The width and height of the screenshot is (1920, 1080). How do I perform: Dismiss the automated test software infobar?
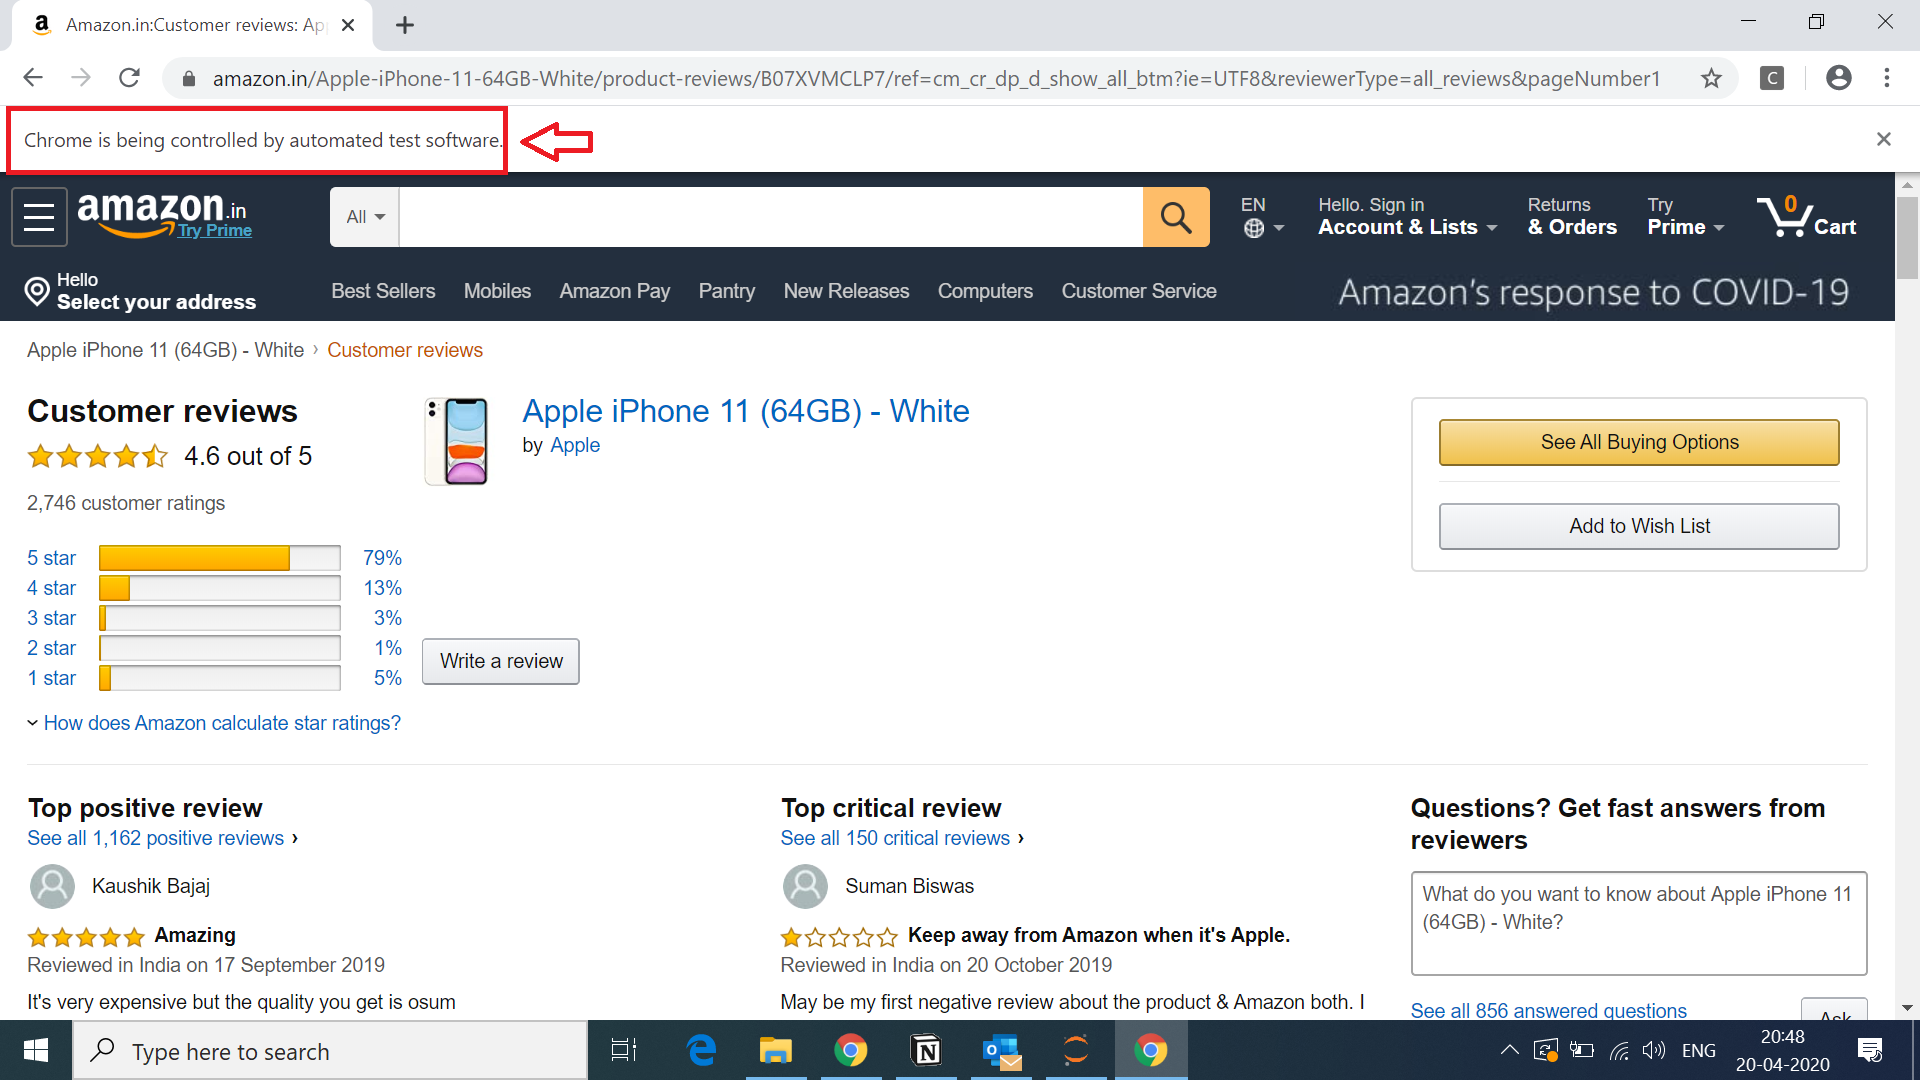1883,140
